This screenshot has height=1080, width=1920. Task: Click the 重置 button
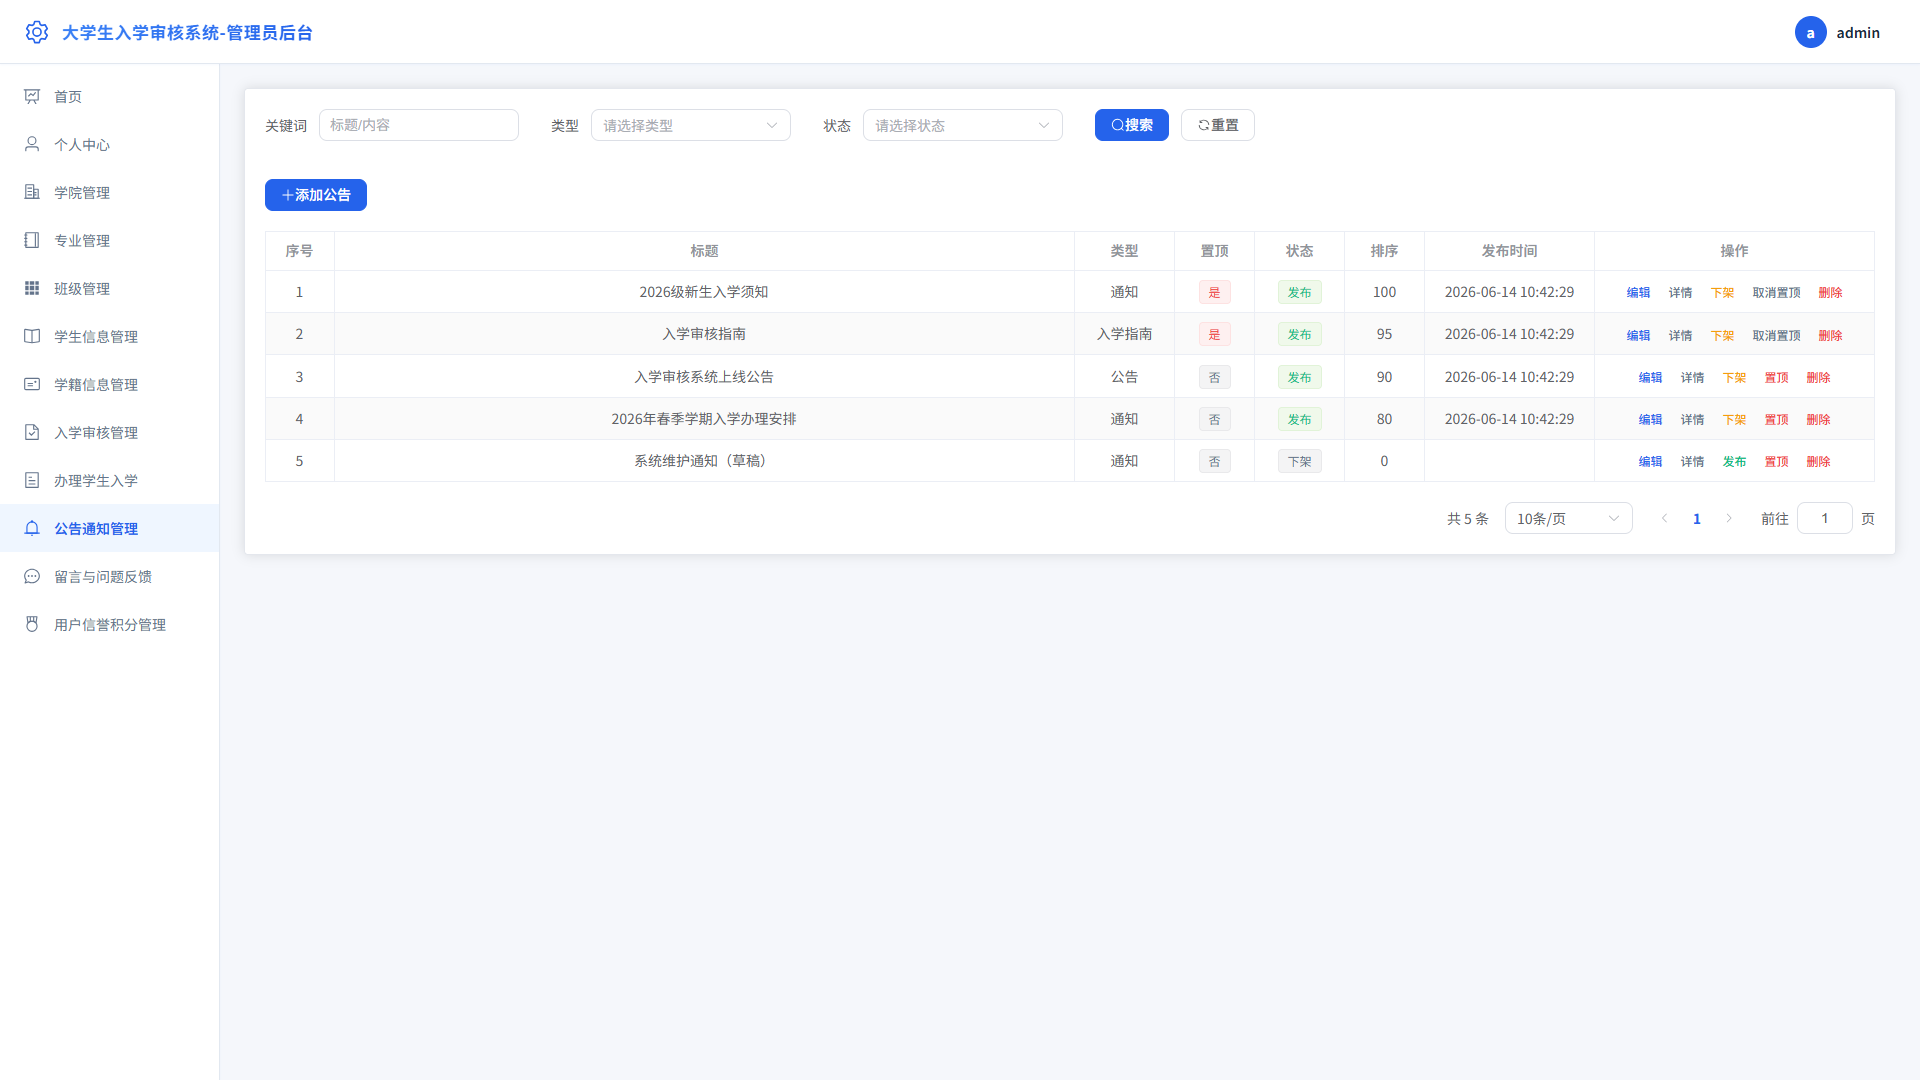point(1218,125)
